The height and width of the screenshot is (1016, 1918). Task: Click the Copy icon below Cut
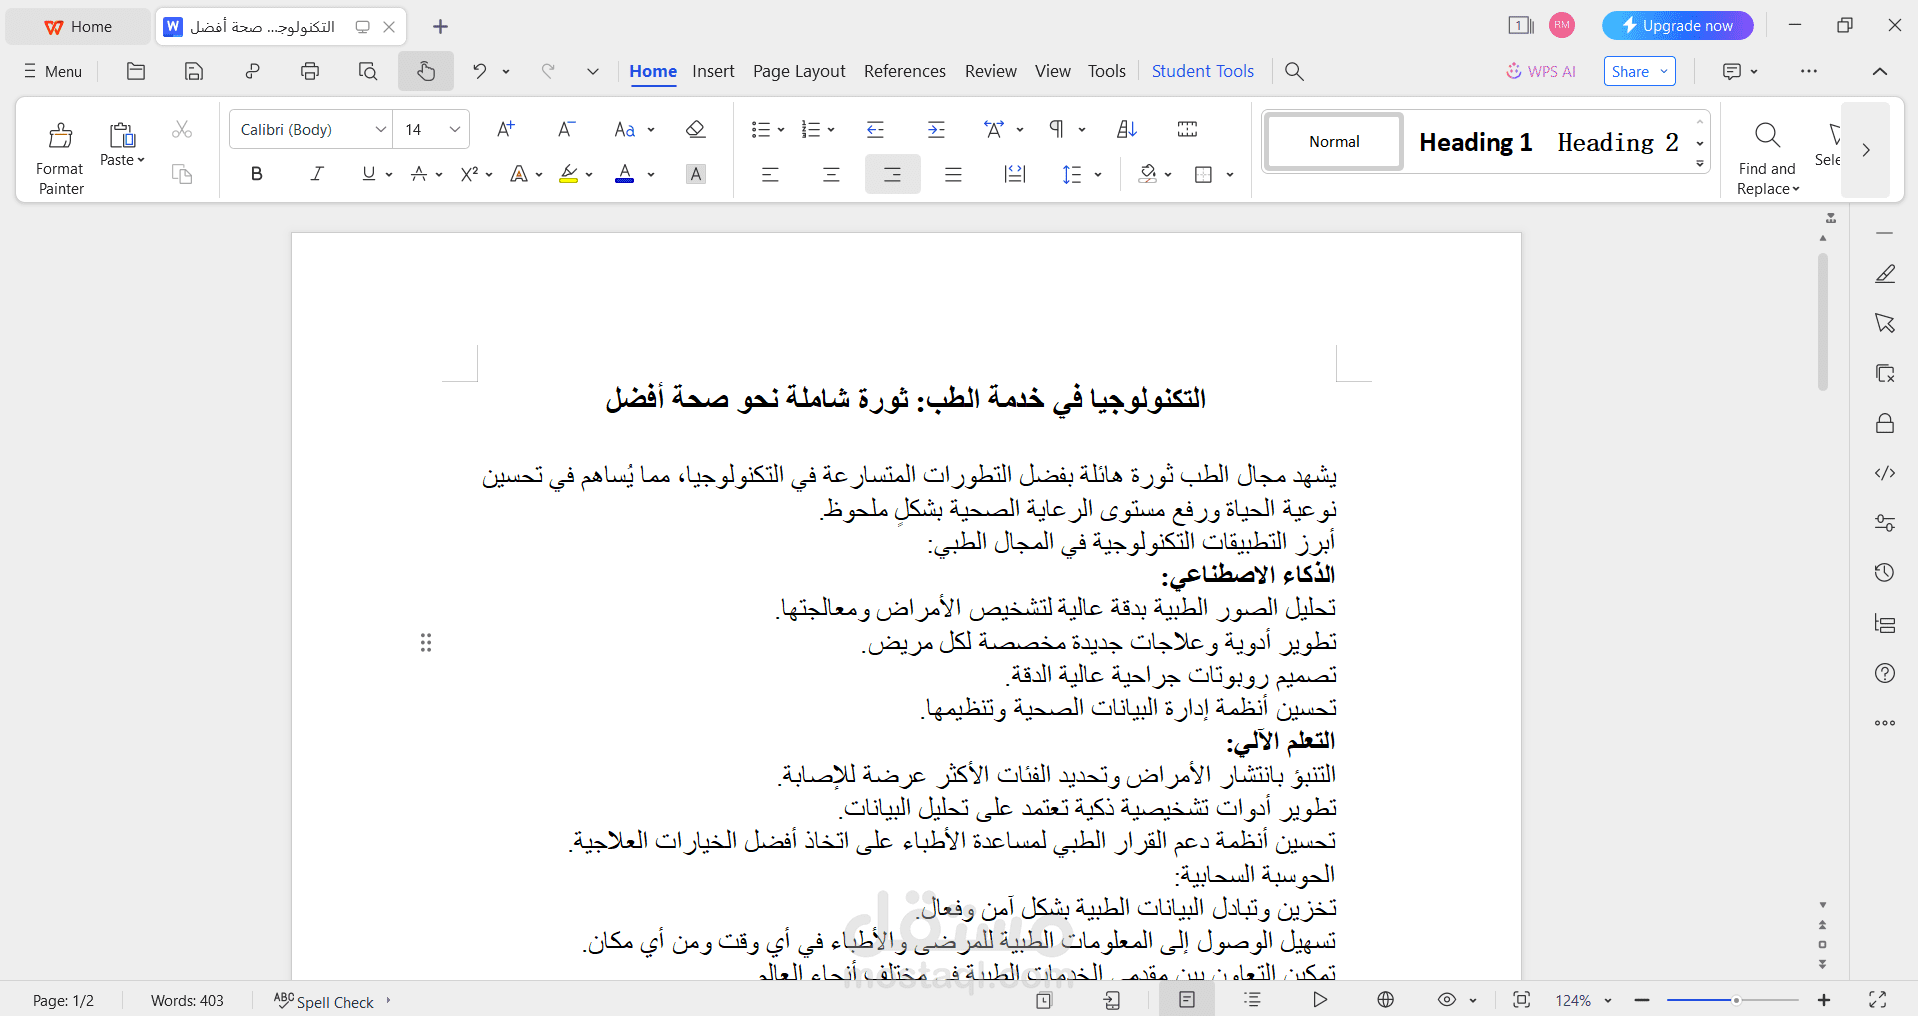point(182,174)
